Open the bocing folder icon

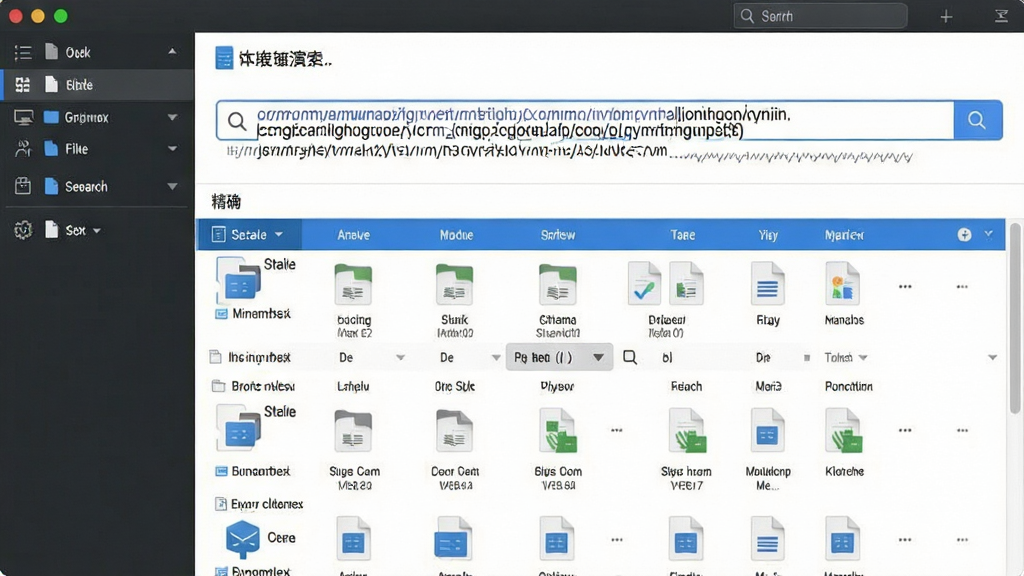pyautogui.click(x=353, y=285)
